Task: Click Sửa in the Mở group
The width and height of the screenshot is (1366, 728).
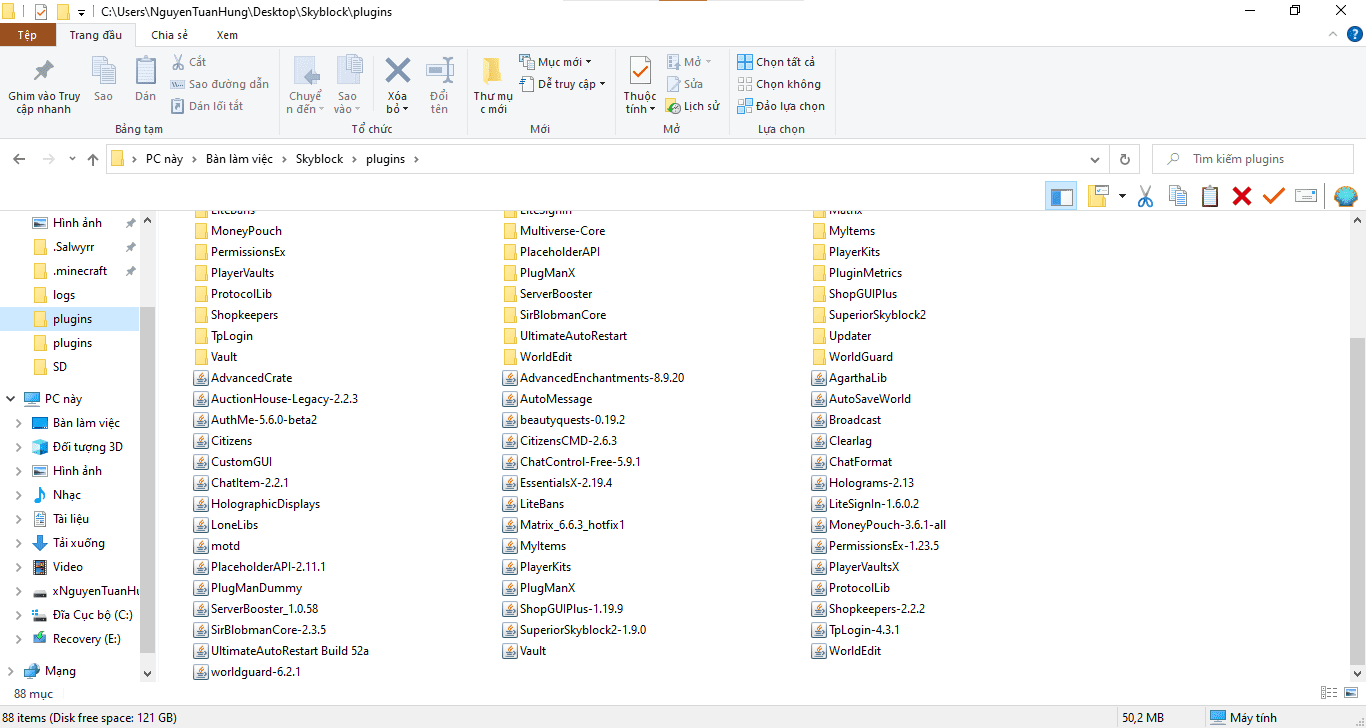Action: [x=685, y=84]
